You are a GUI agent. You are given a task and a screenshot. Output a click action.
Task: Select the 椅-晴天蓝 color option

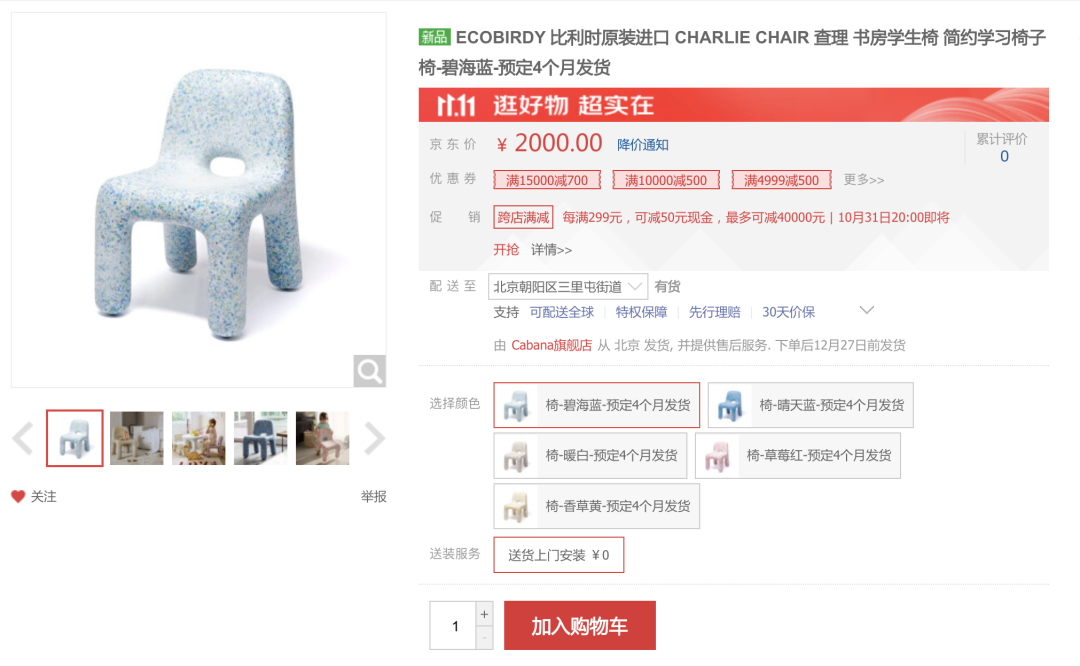coord(811,405)
